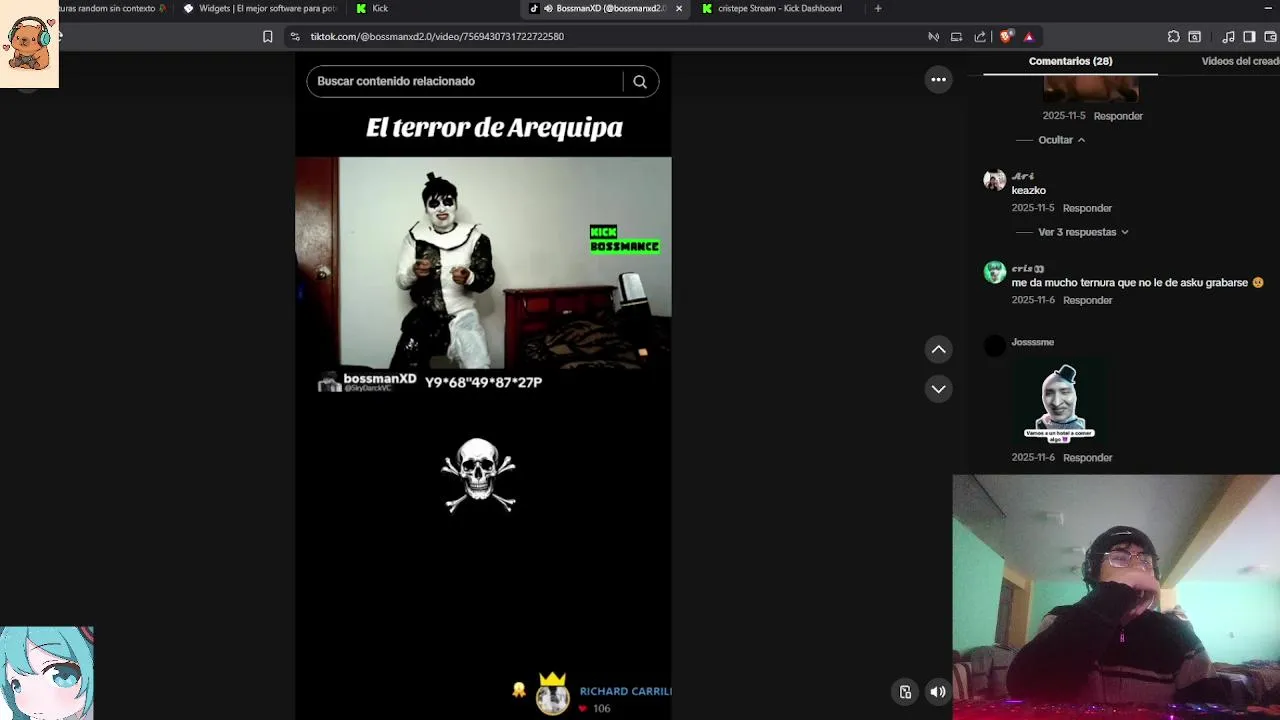This screenshot has height=720, width=1280.
Task: Click the RICHARD CARRILL name in the donor widget
Action: point(625,691)
